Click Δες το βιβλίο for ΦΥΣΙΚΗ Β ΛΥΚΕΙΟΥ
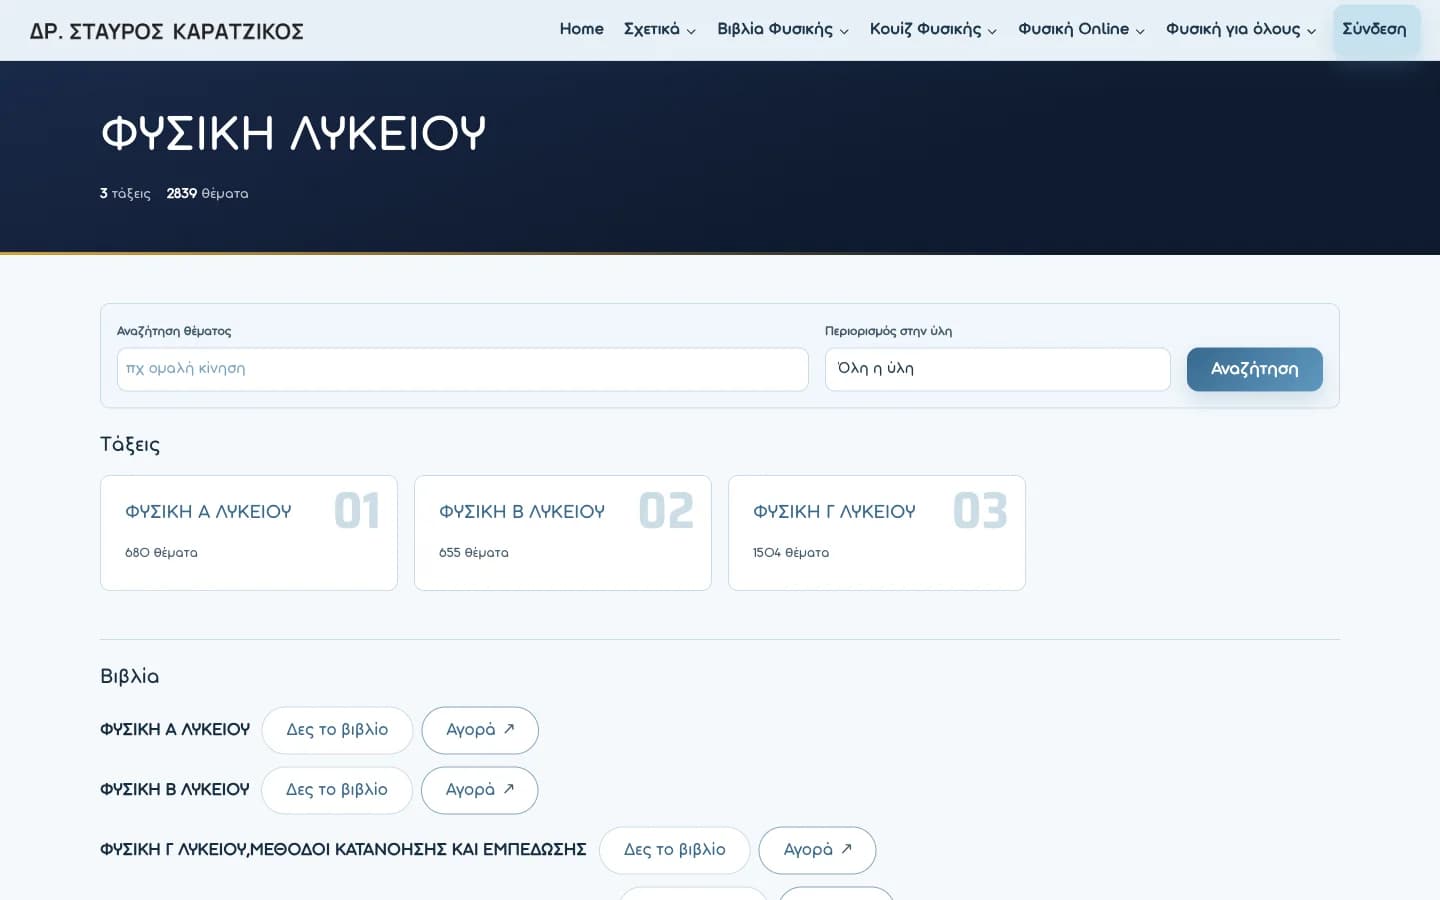 point(337,790)
